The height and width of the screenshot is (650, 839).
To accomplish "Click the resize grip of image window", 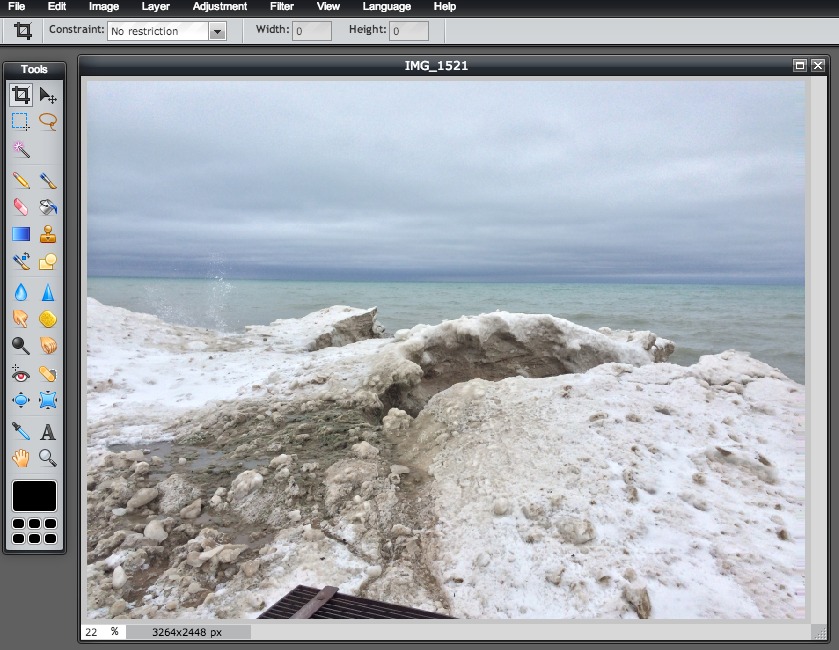I will [819, 632].
